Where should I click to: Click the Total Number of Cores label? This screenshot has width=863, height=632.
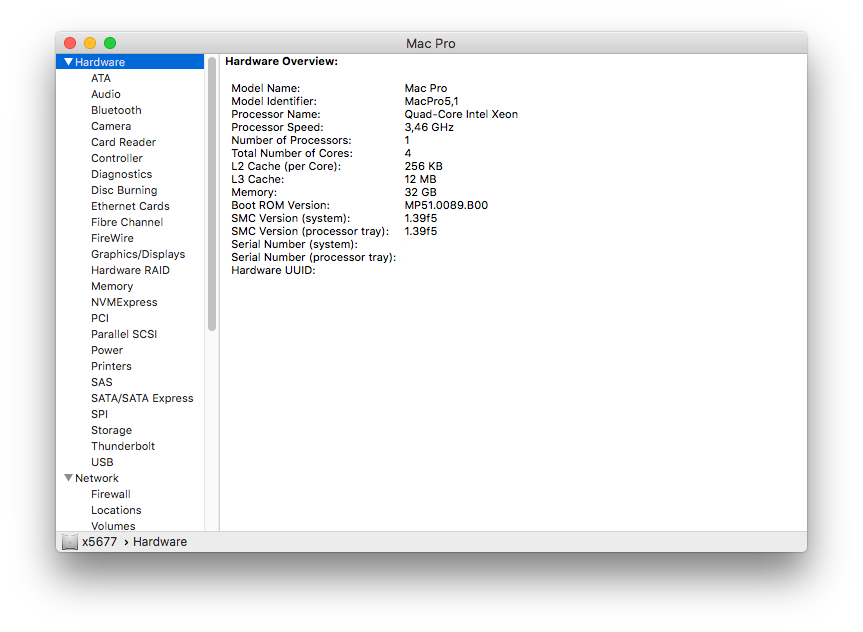[292, 153]
